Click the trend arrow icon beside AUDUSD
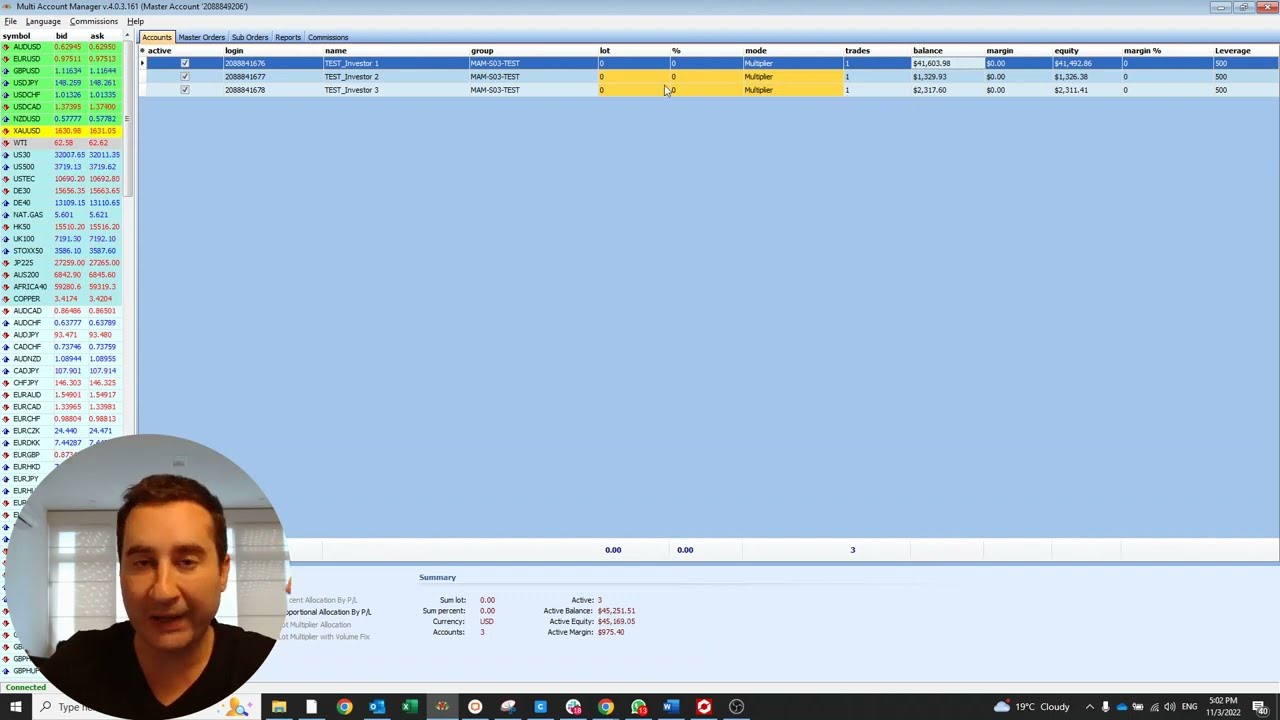This screenshot has width=1280, height=720. click(6, 47)
